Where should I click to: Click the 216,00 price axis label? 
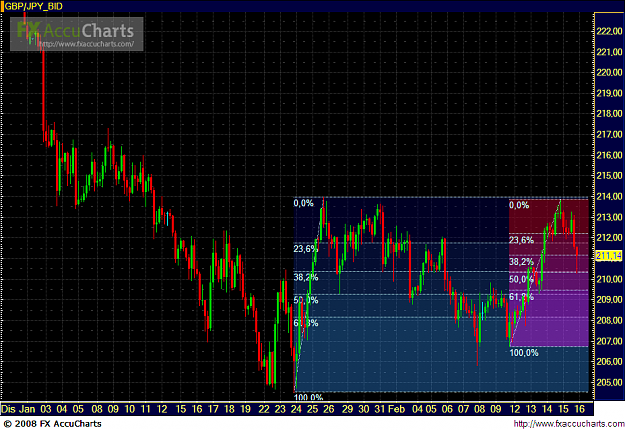pyautogui.click(x=609, y=155)
